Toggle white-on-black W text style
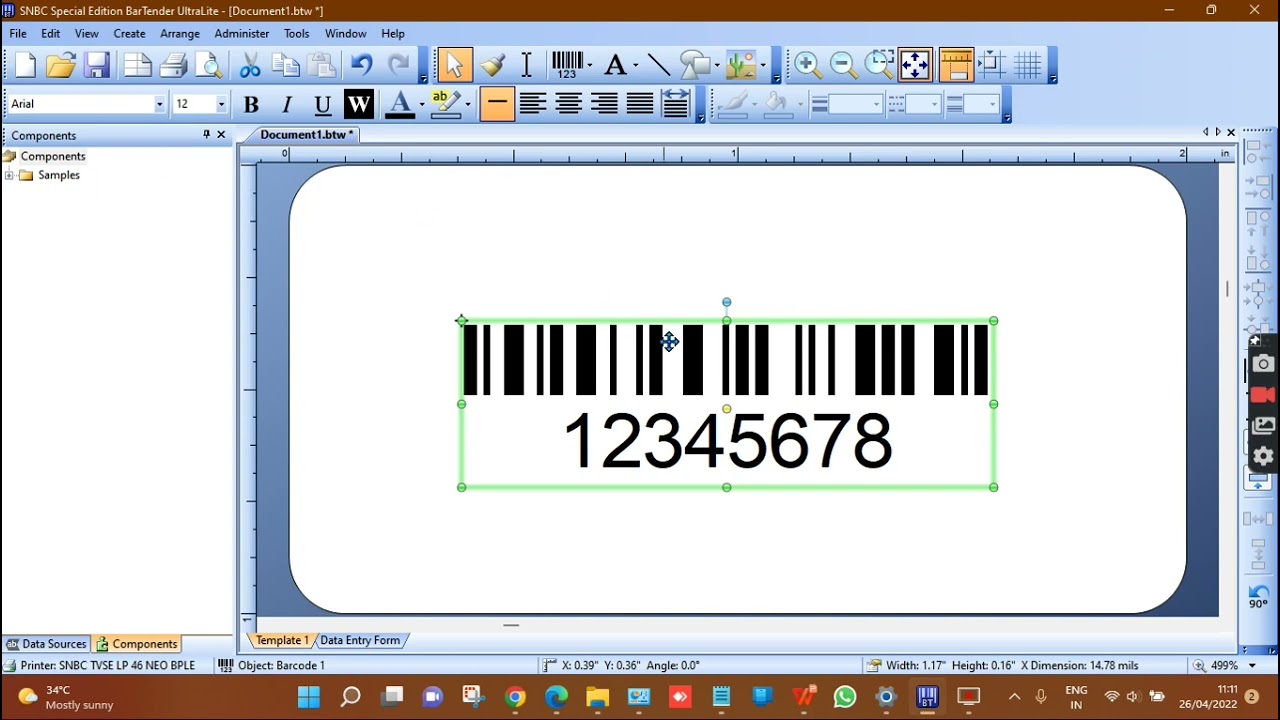Screen dimensions: 1280x720 click(x=358, y=104)
